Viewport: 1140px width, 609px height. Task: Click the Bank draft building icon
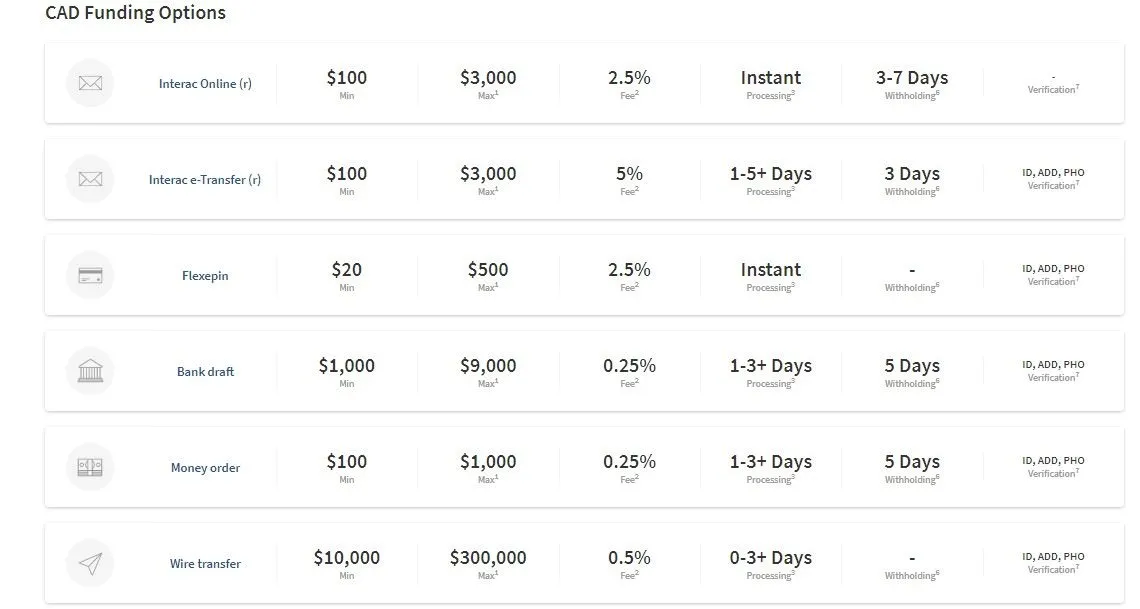90,371
